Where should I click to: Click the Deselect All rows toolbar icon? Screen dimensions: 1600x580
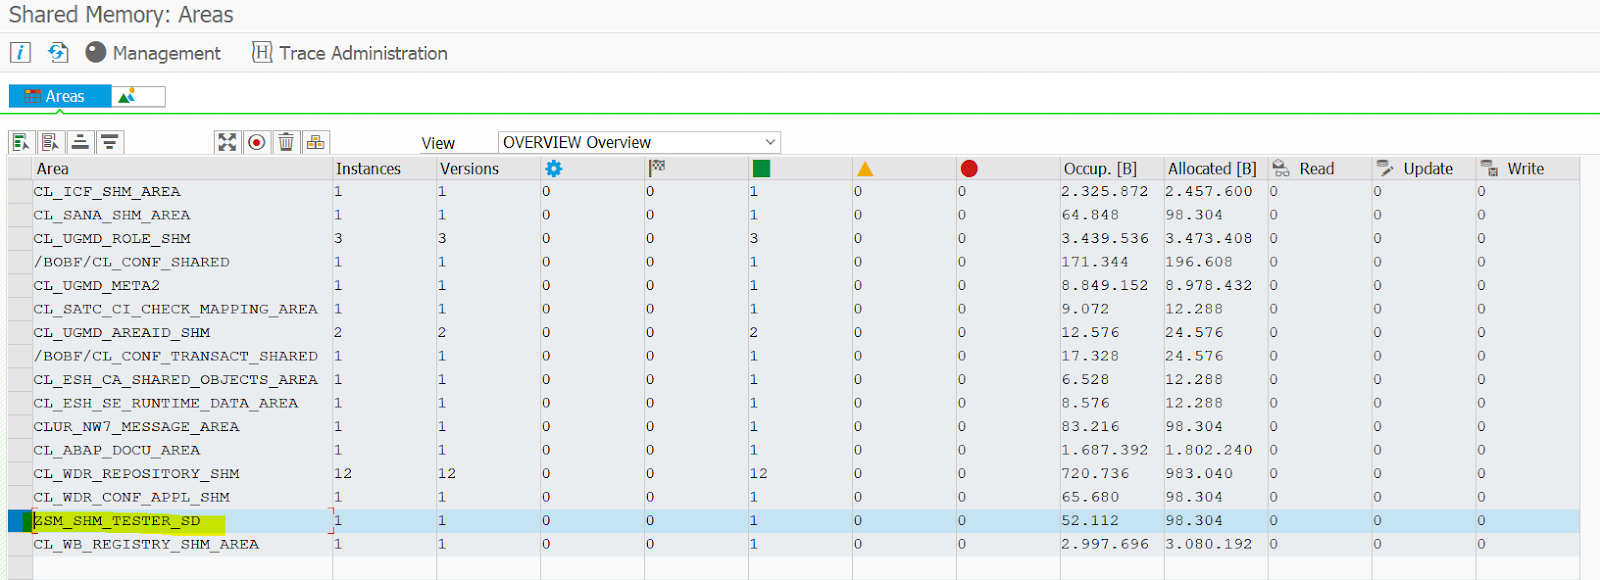click(51, 142)
